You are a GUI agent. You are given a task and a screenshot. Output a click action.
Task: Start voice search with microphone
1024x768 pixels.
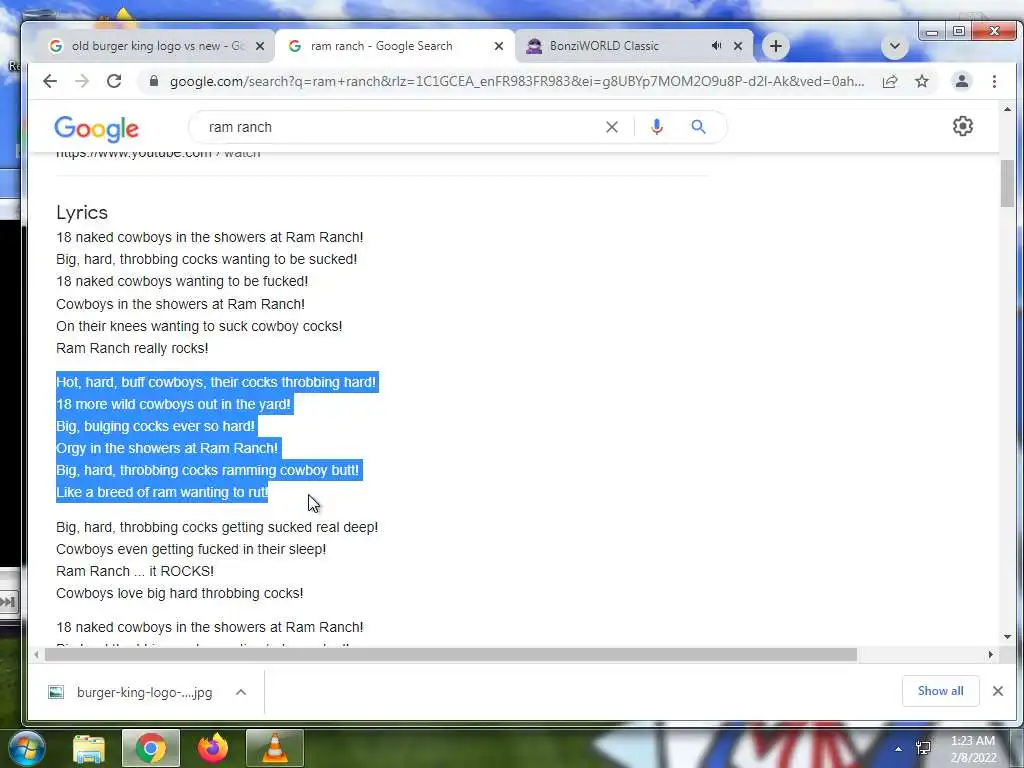click(x=656, y=127)
